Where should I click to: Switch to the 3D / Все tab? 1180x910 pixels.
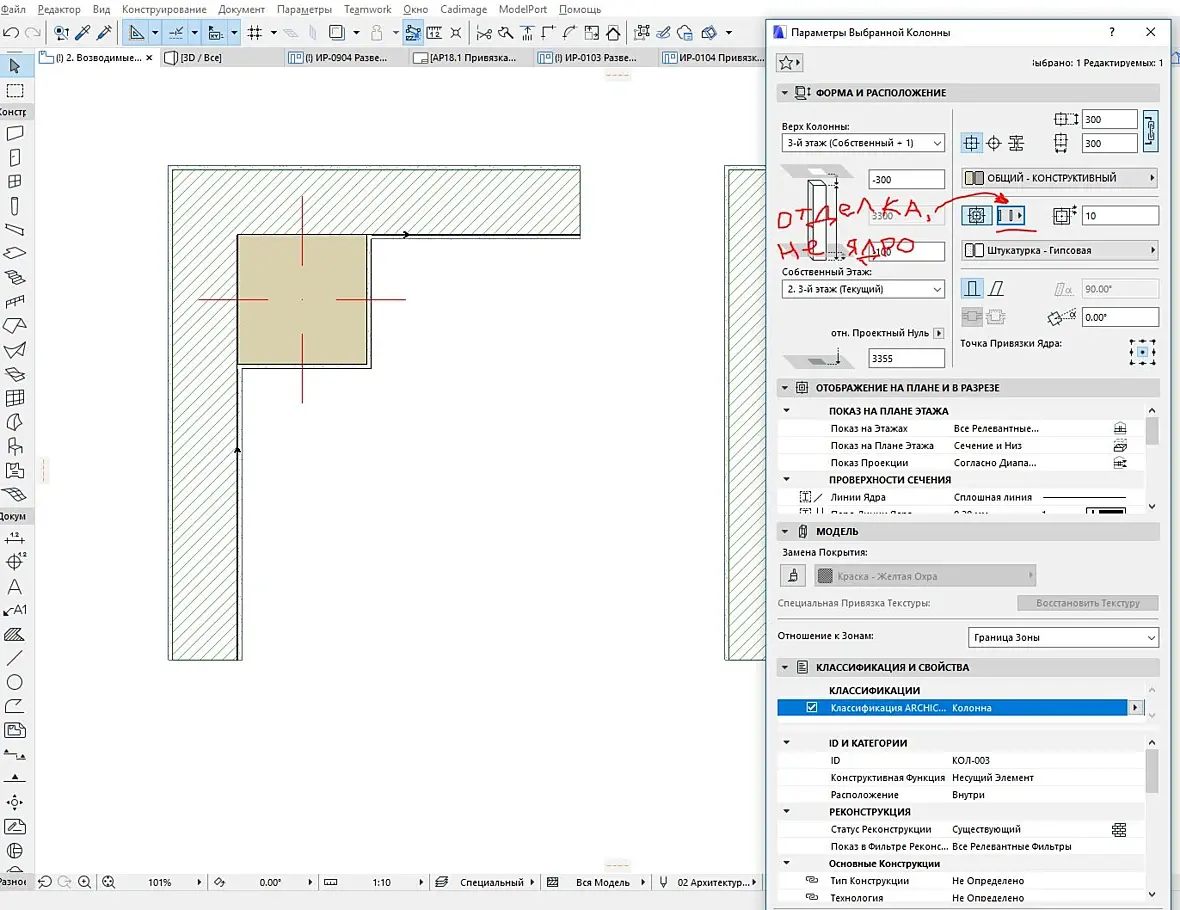click(x=200, y=58)
